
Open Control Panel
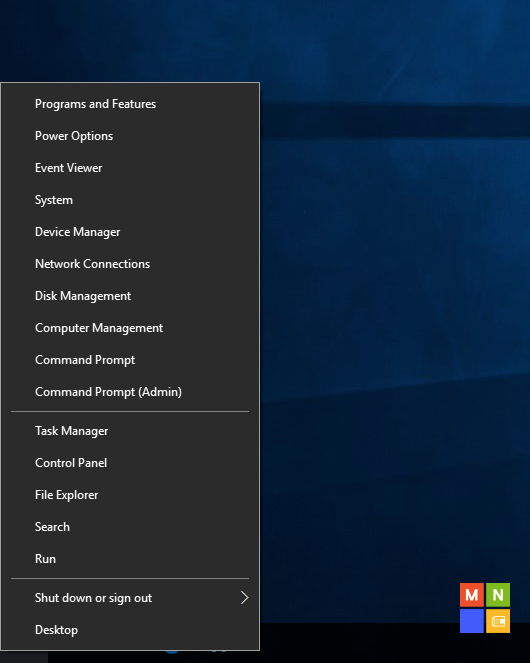[x=130, y=463]
